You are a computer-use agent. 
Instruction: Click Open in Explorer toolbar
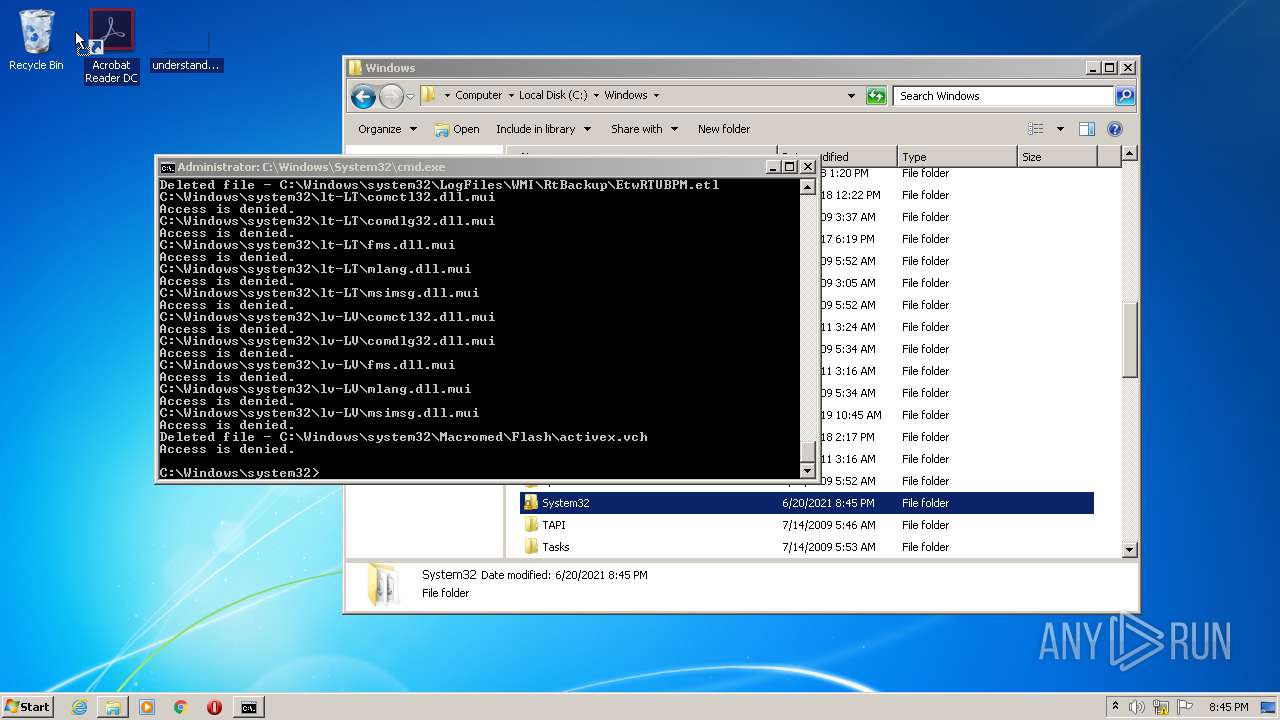tap(456, 129)
